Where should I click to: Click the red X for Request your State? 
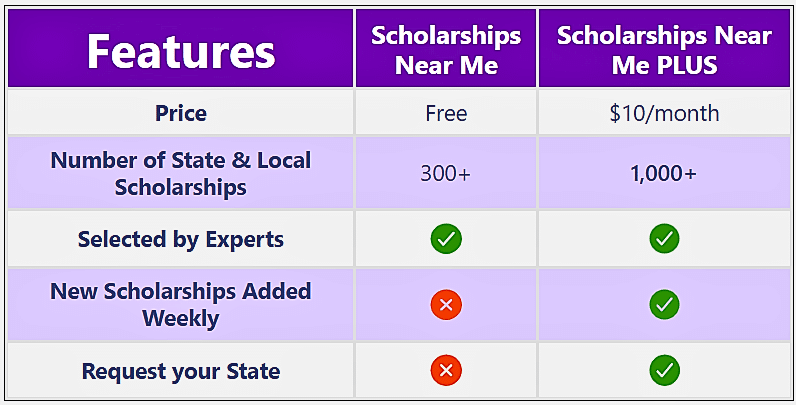tap(446, 370)
